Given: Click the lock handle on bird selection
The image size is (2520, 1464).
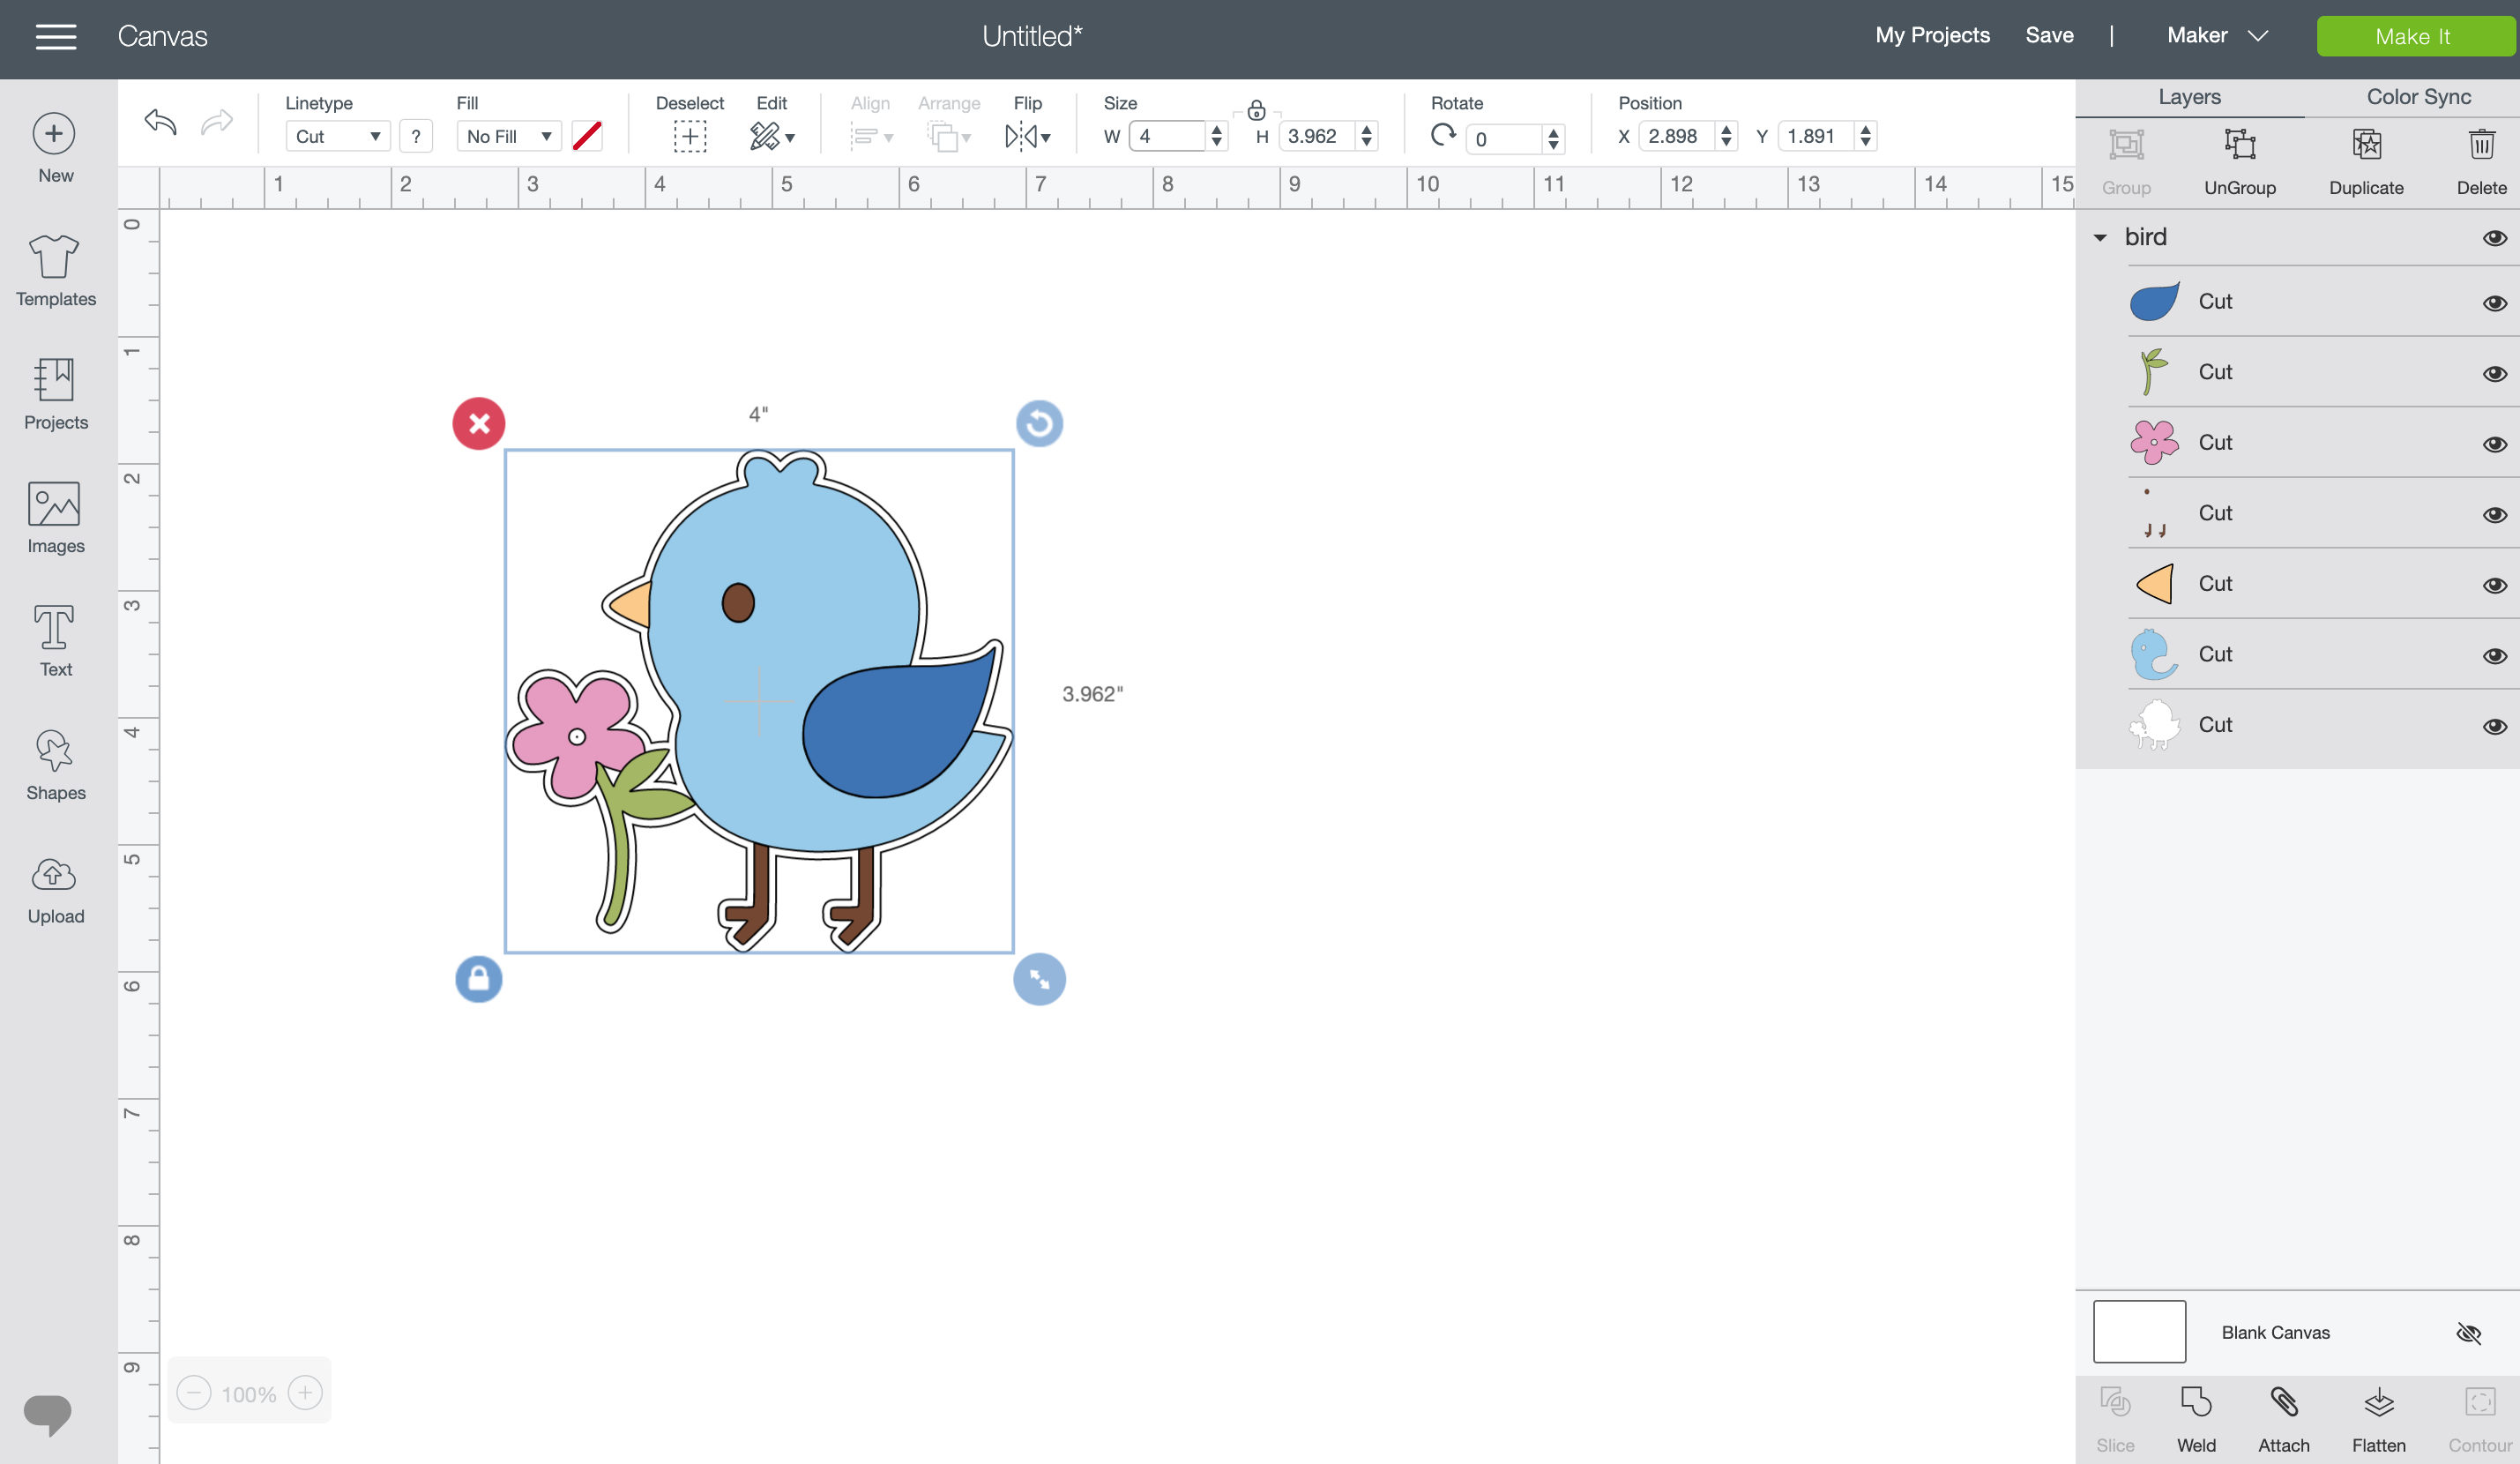Looking at the screenshot, I should (479, 979).
